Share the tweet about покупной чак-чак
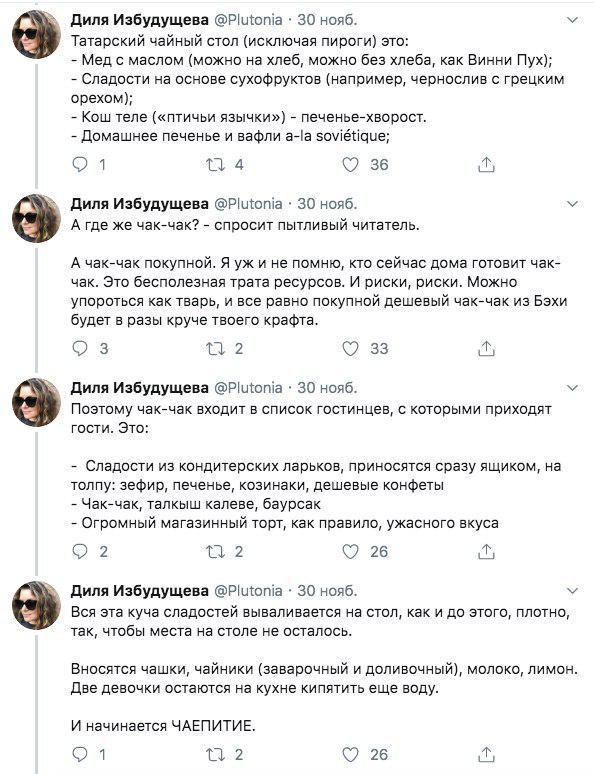Screen dimensions: 594x774 click(486, 348)
